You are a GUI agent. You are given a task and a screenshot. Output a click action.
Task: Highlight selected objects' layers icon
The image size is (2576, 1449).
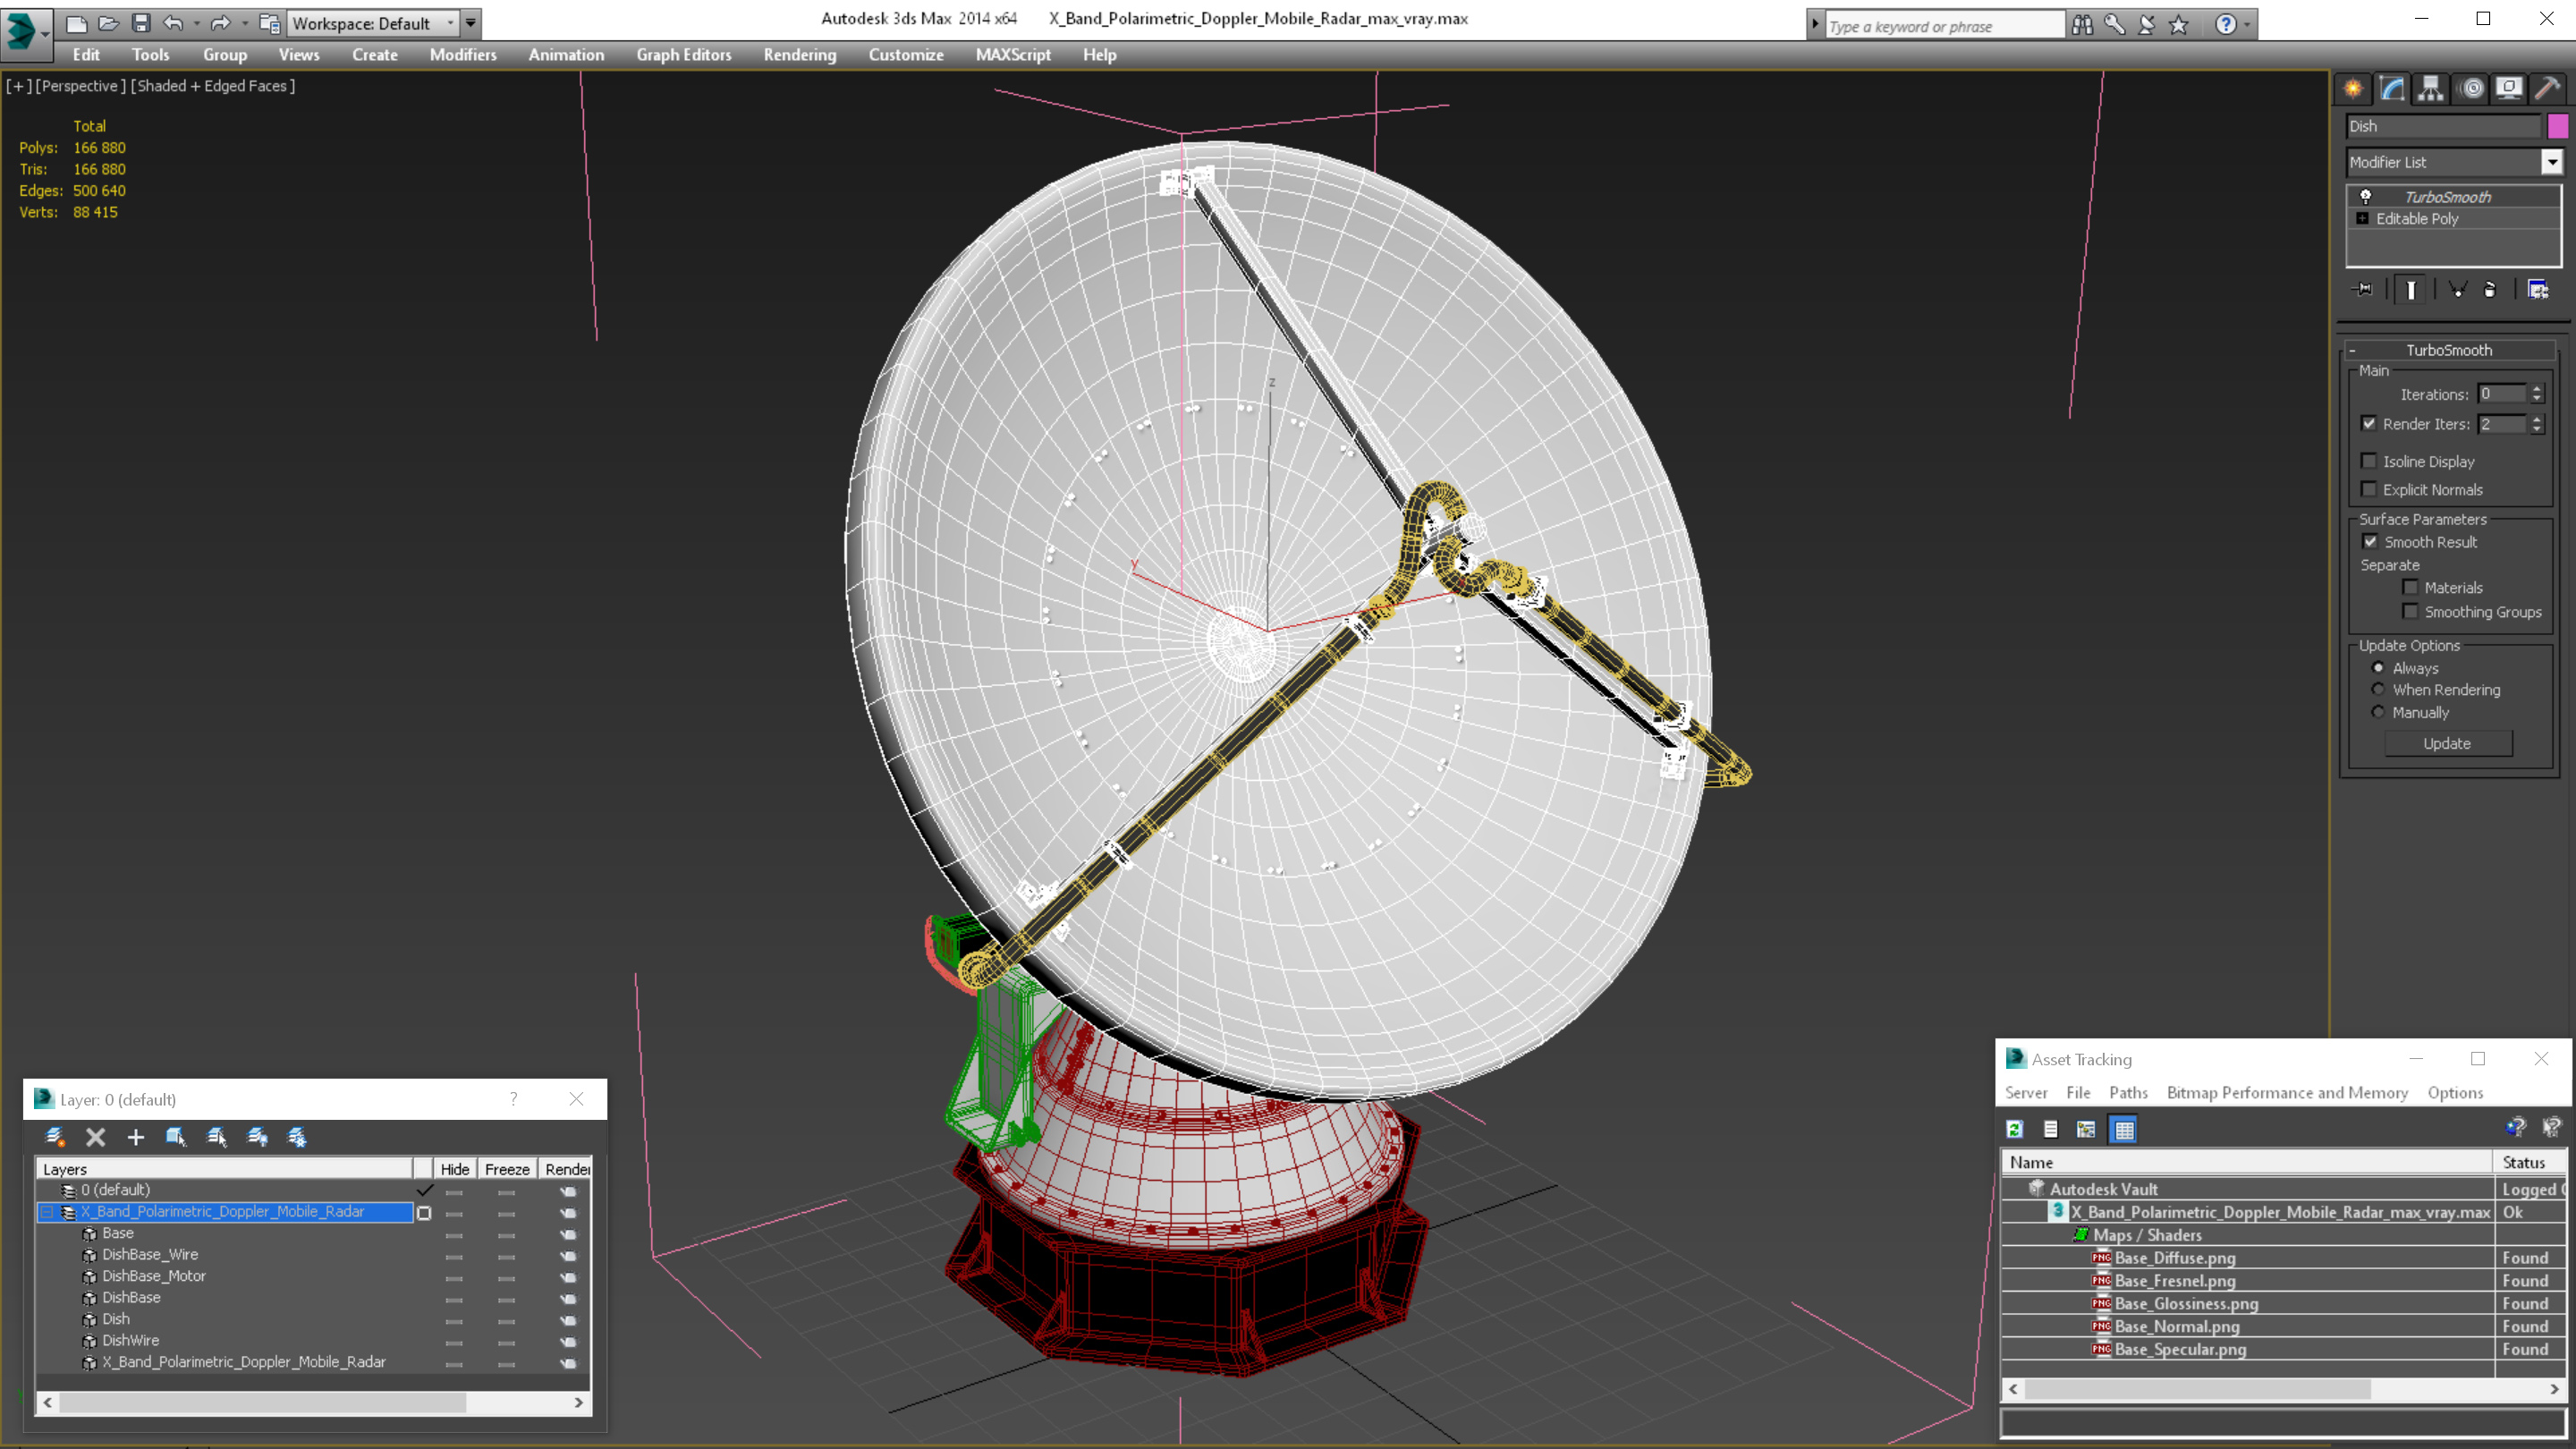click(216, 1137)
